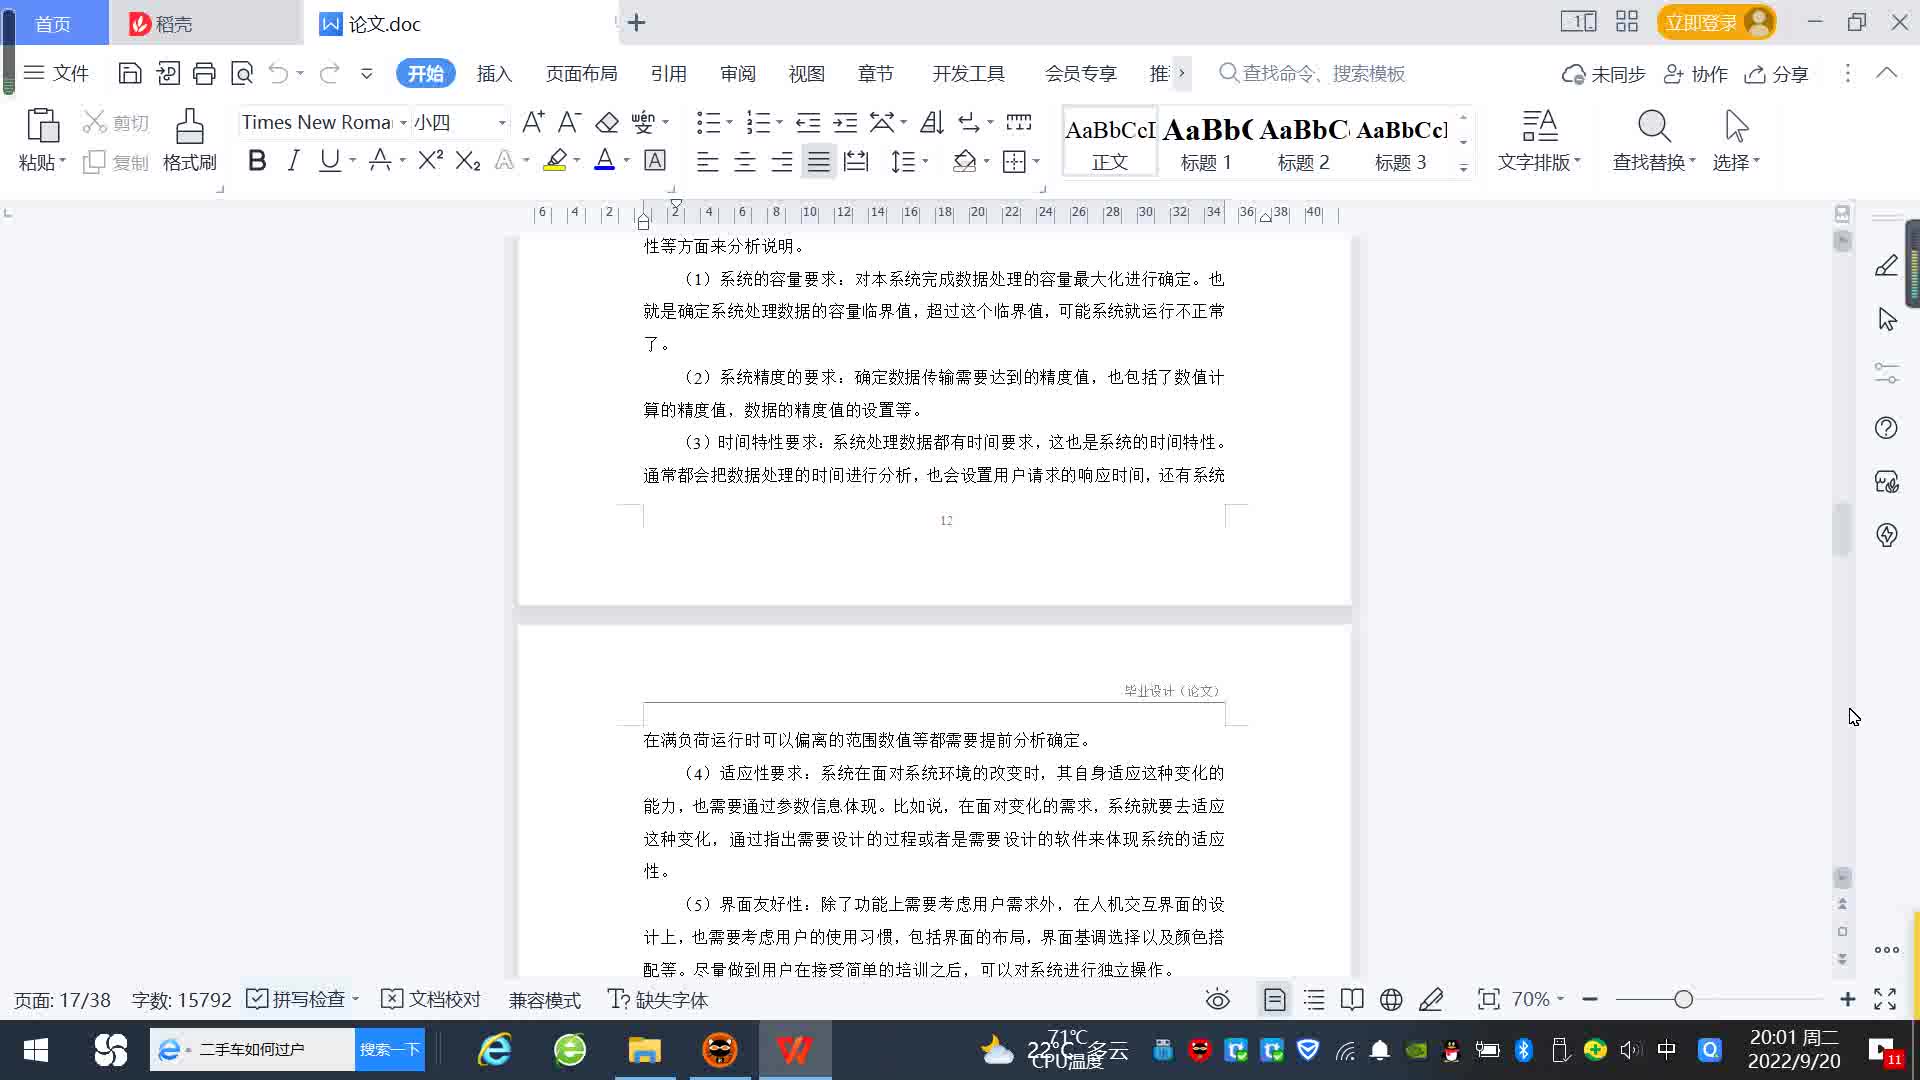Increase indent icon in paragraph group

pyautogui.click(x=845, y=122)
